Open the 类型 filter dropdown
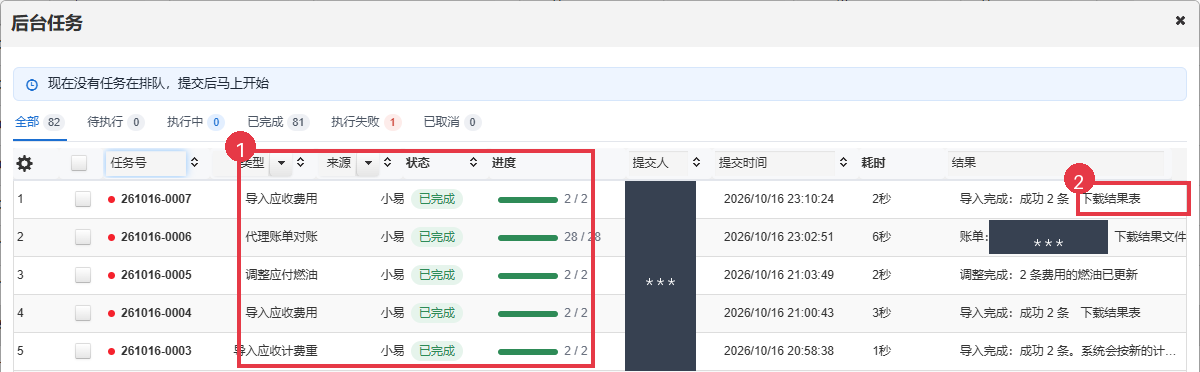The image size is (1200, 372). click(281, 162)
